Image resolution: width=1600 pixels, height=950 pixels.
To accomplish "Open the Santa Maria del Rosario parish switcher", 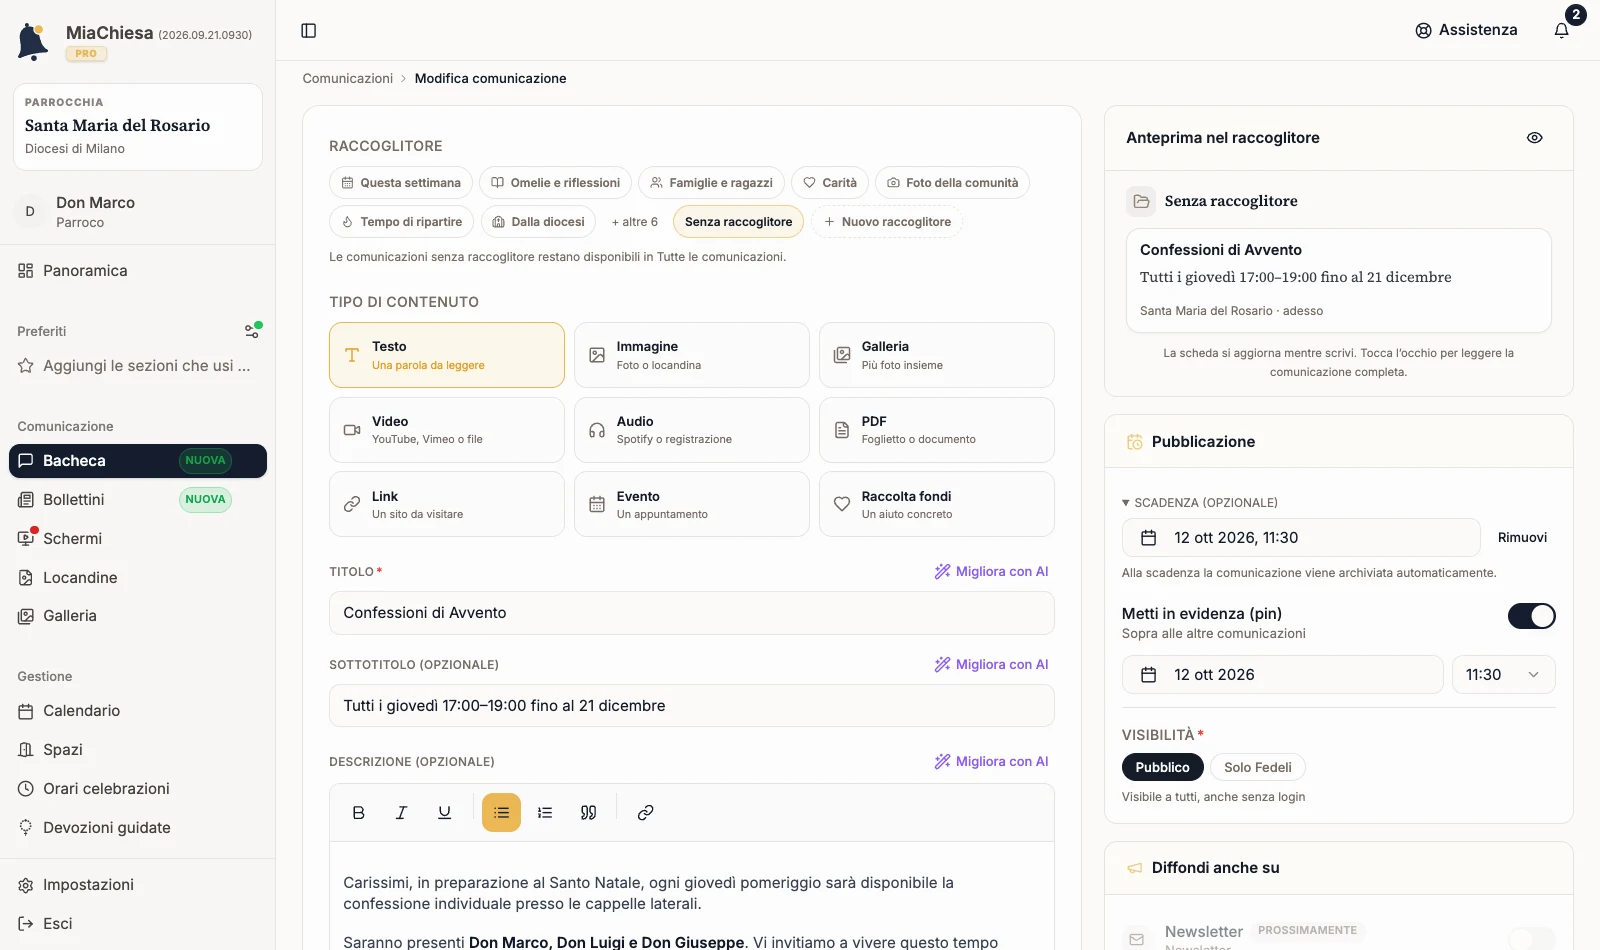I will (138, 127).
